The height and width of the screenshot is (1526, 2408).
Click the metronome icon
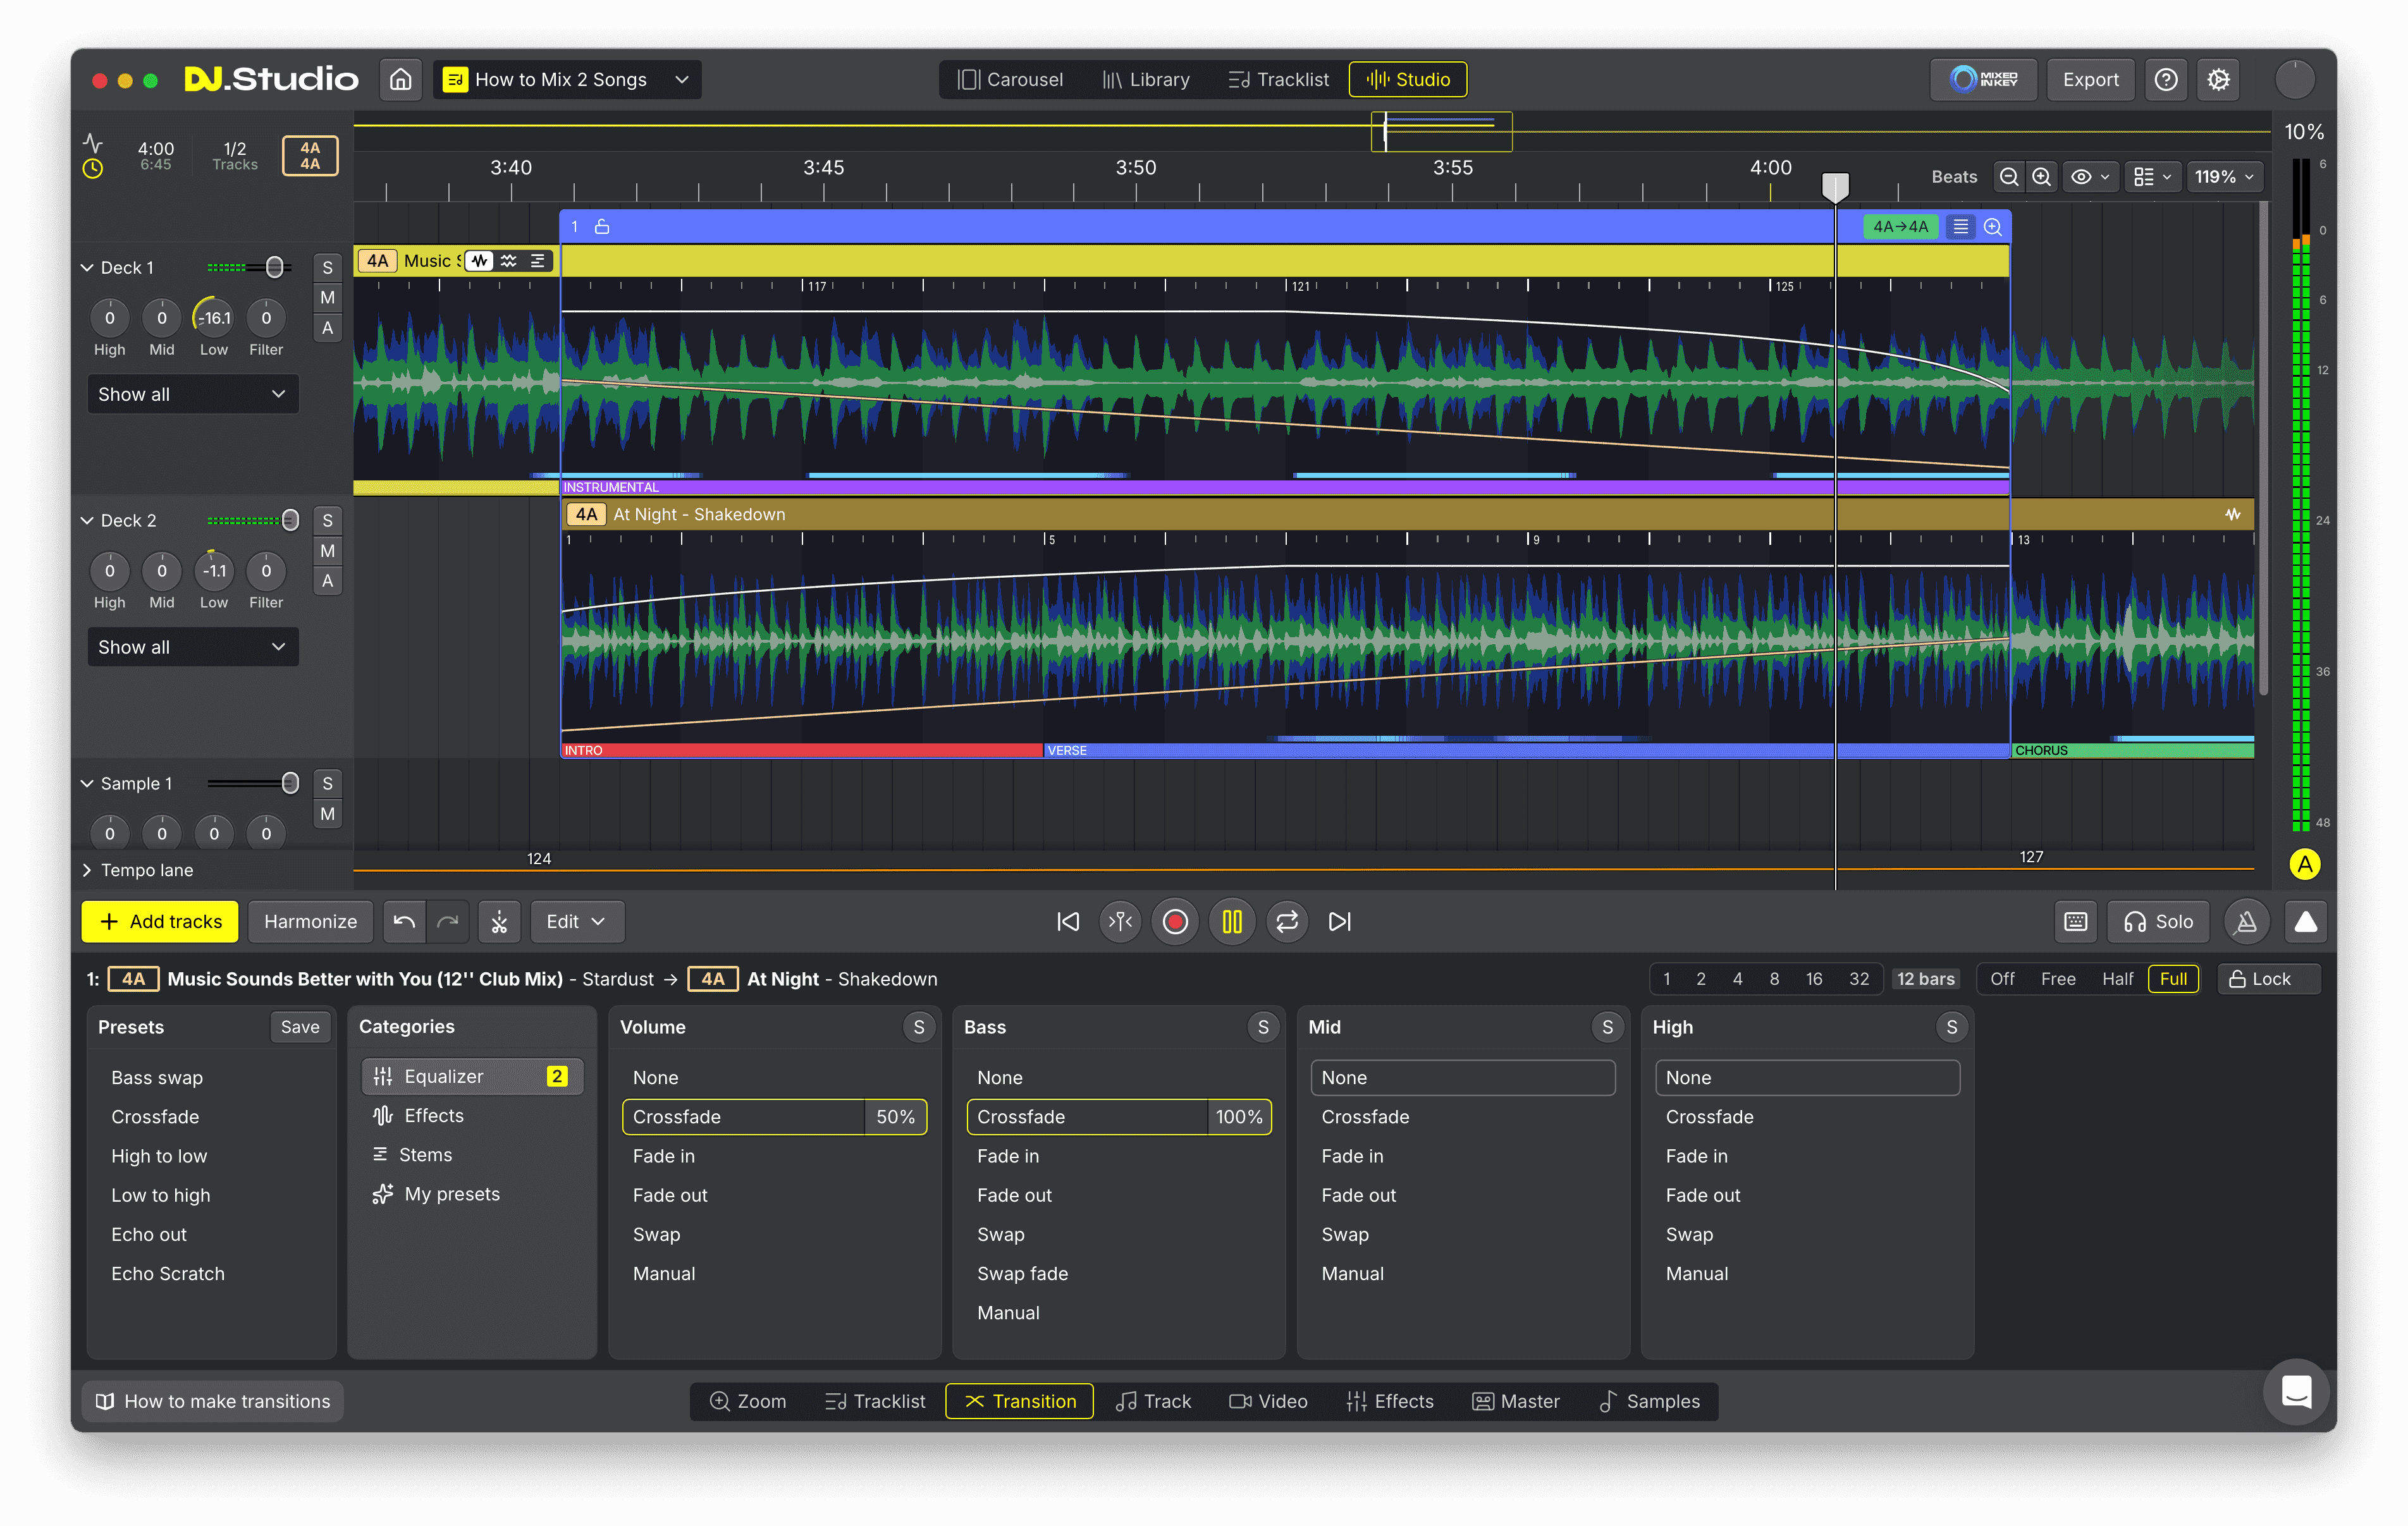(2246, 921)
